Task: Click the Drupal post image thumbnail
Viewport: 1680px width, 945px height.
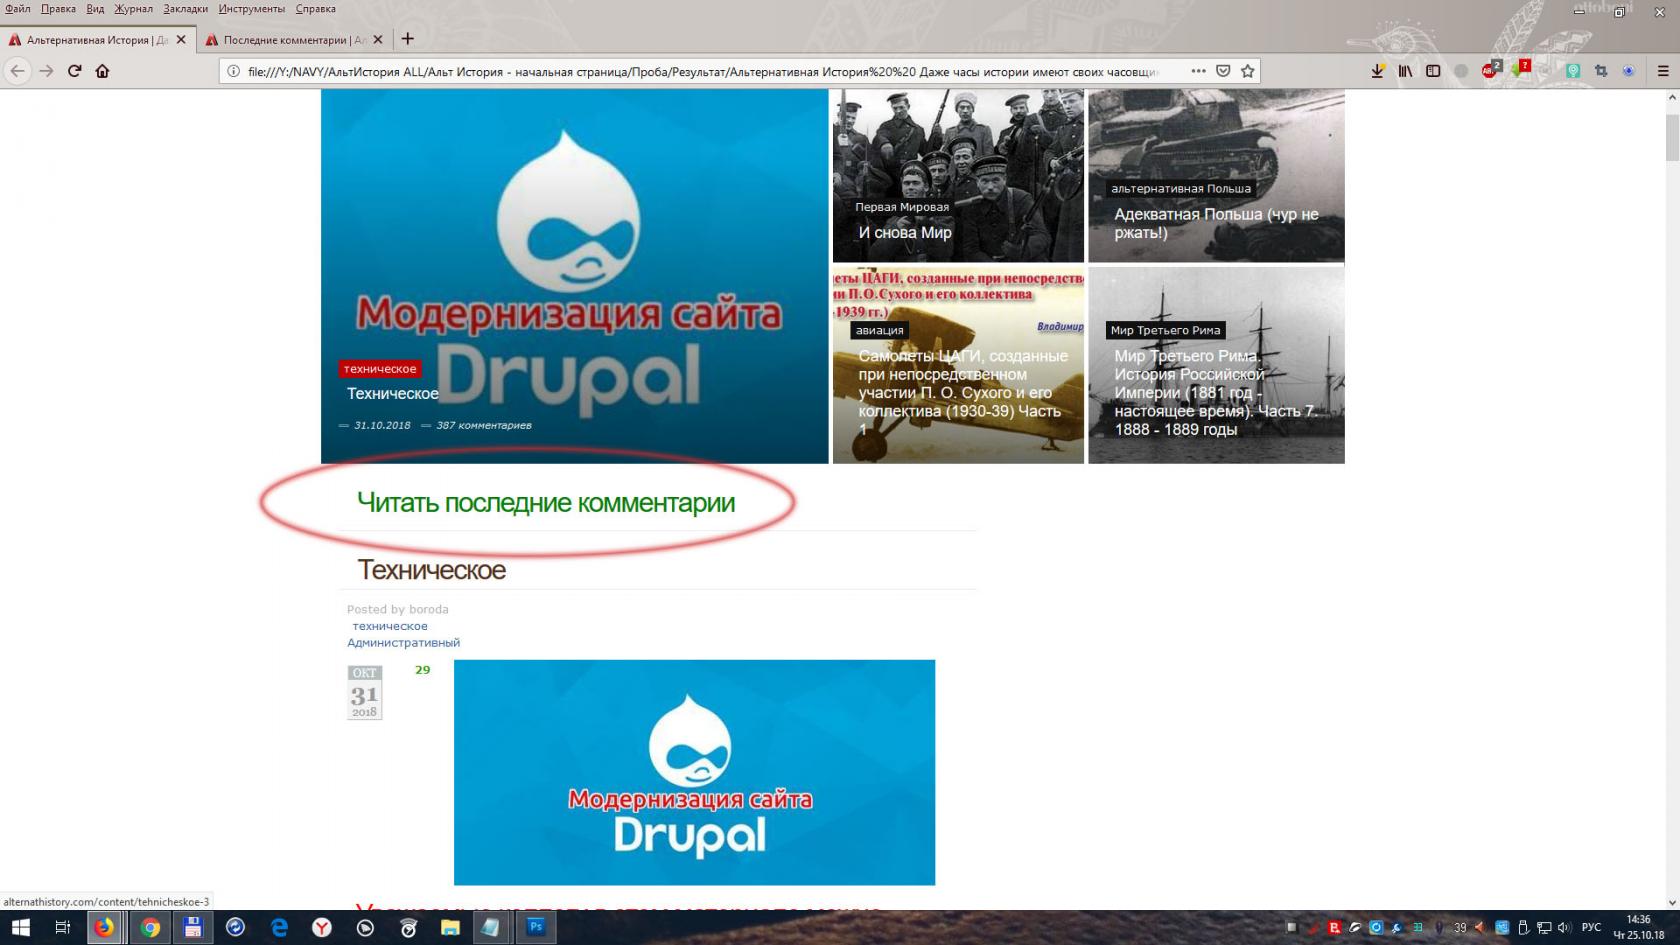Action: tap(694, 772)
